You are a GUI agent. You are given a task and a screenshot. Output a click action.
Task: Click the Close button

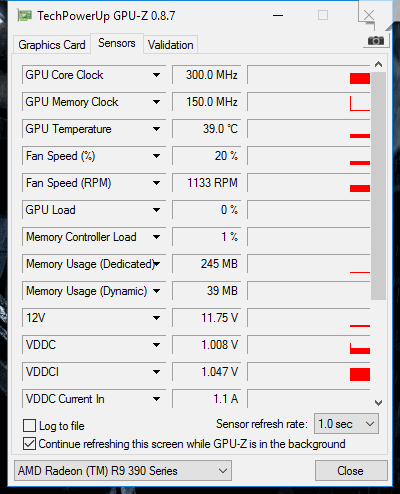351,471
